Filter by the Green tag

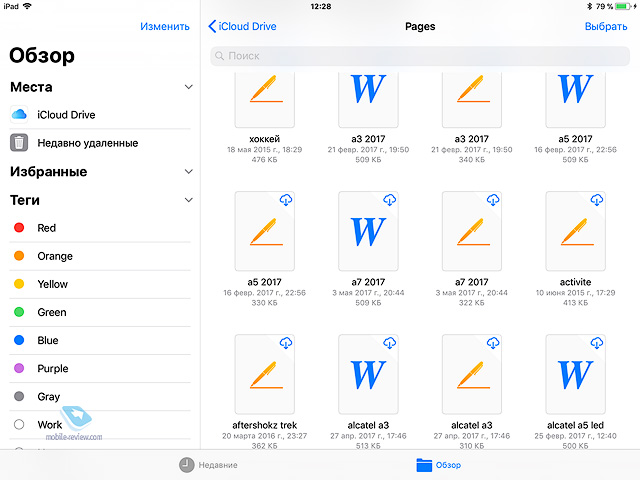(x=100, y=312)
